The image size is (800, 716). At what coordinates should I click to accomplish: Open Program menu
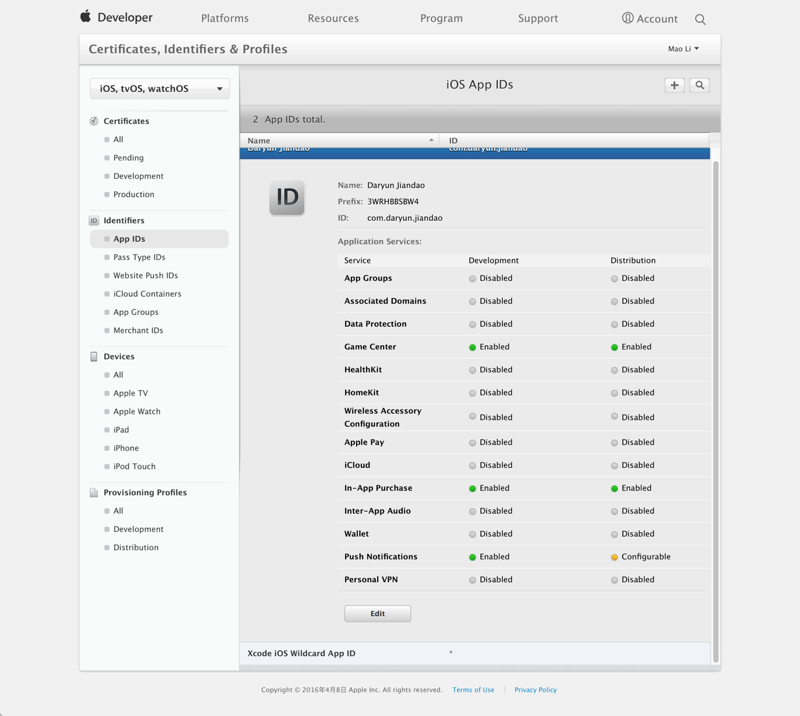(x=441, y=18)
